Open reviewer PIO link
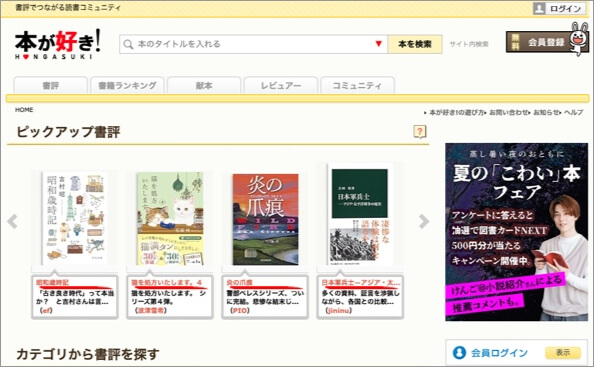Viewport: 594px width, 367px height. [239, 310]
